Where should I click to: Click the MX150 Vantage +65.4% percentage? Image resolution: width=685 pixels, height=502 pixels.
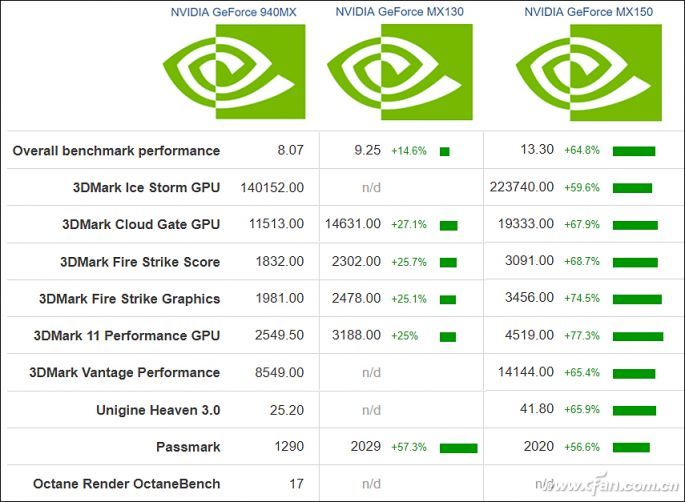pos(582,373)
